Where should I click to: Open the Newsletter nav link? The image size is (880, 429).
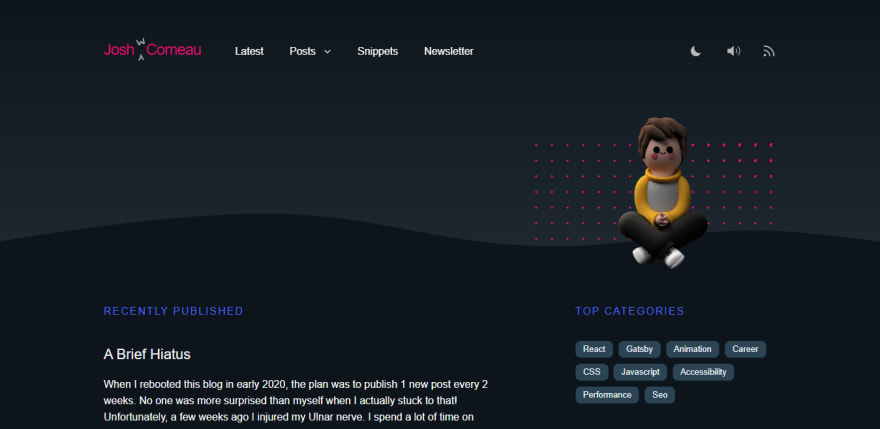tap(448, 51)
